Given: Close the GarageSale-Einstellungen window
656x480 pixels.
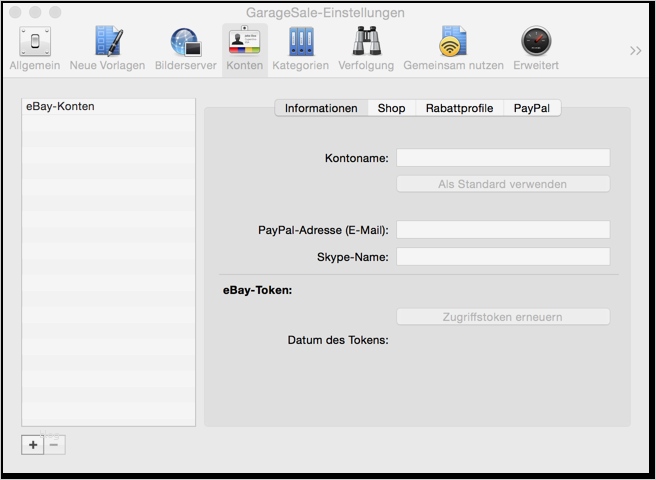Looking at the screenshot, I should tap(15, 12).
